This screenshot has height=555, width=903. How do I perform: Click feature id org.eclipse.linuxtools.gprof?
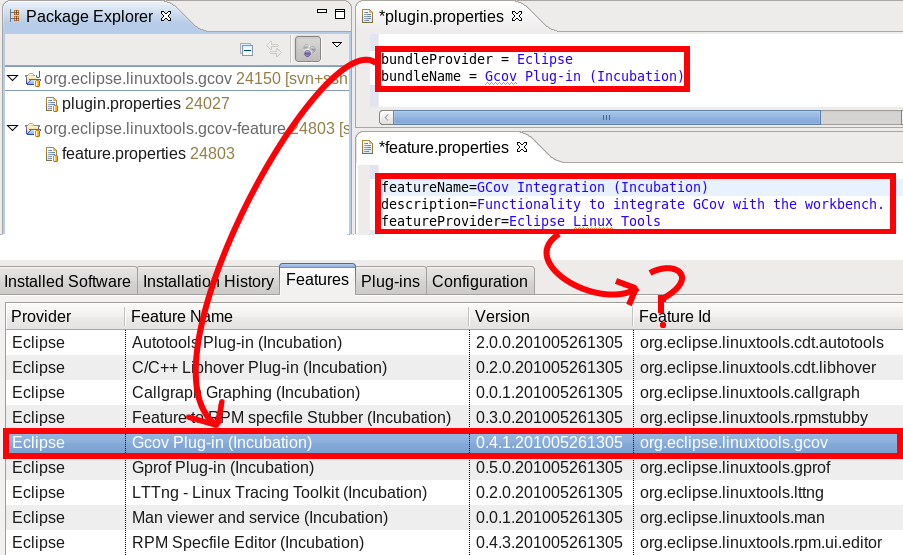click(735, 467)
